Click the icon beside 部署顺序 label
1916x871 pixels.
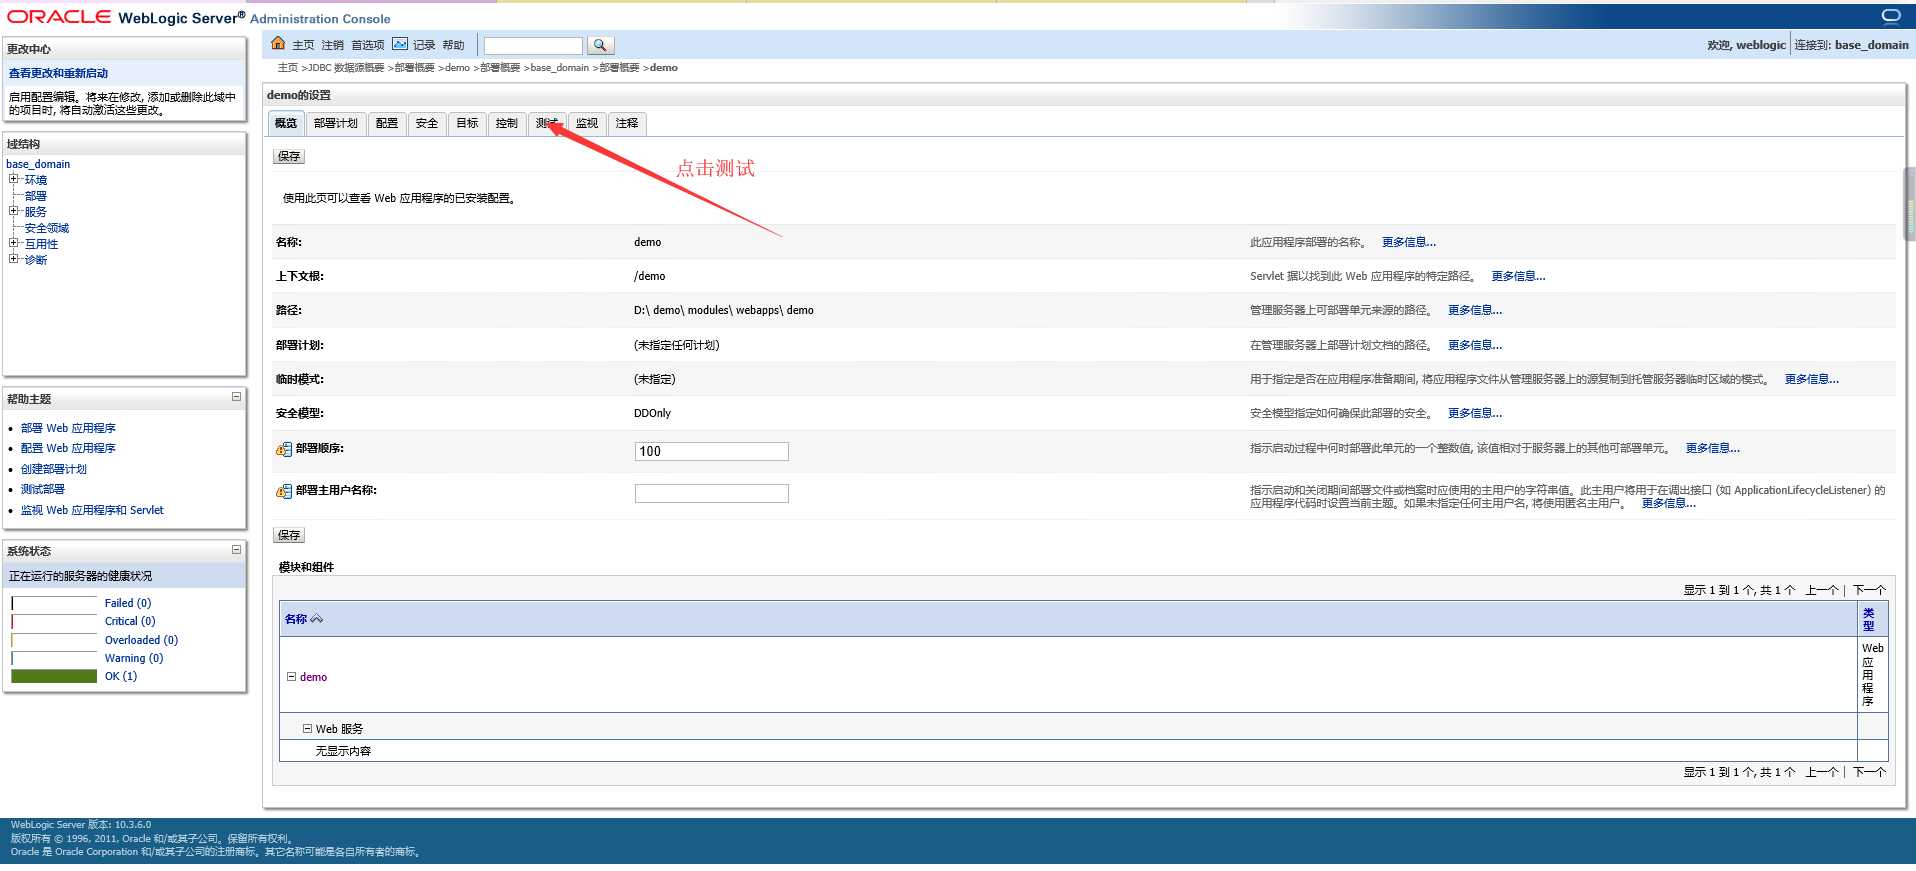coord(284,449)
